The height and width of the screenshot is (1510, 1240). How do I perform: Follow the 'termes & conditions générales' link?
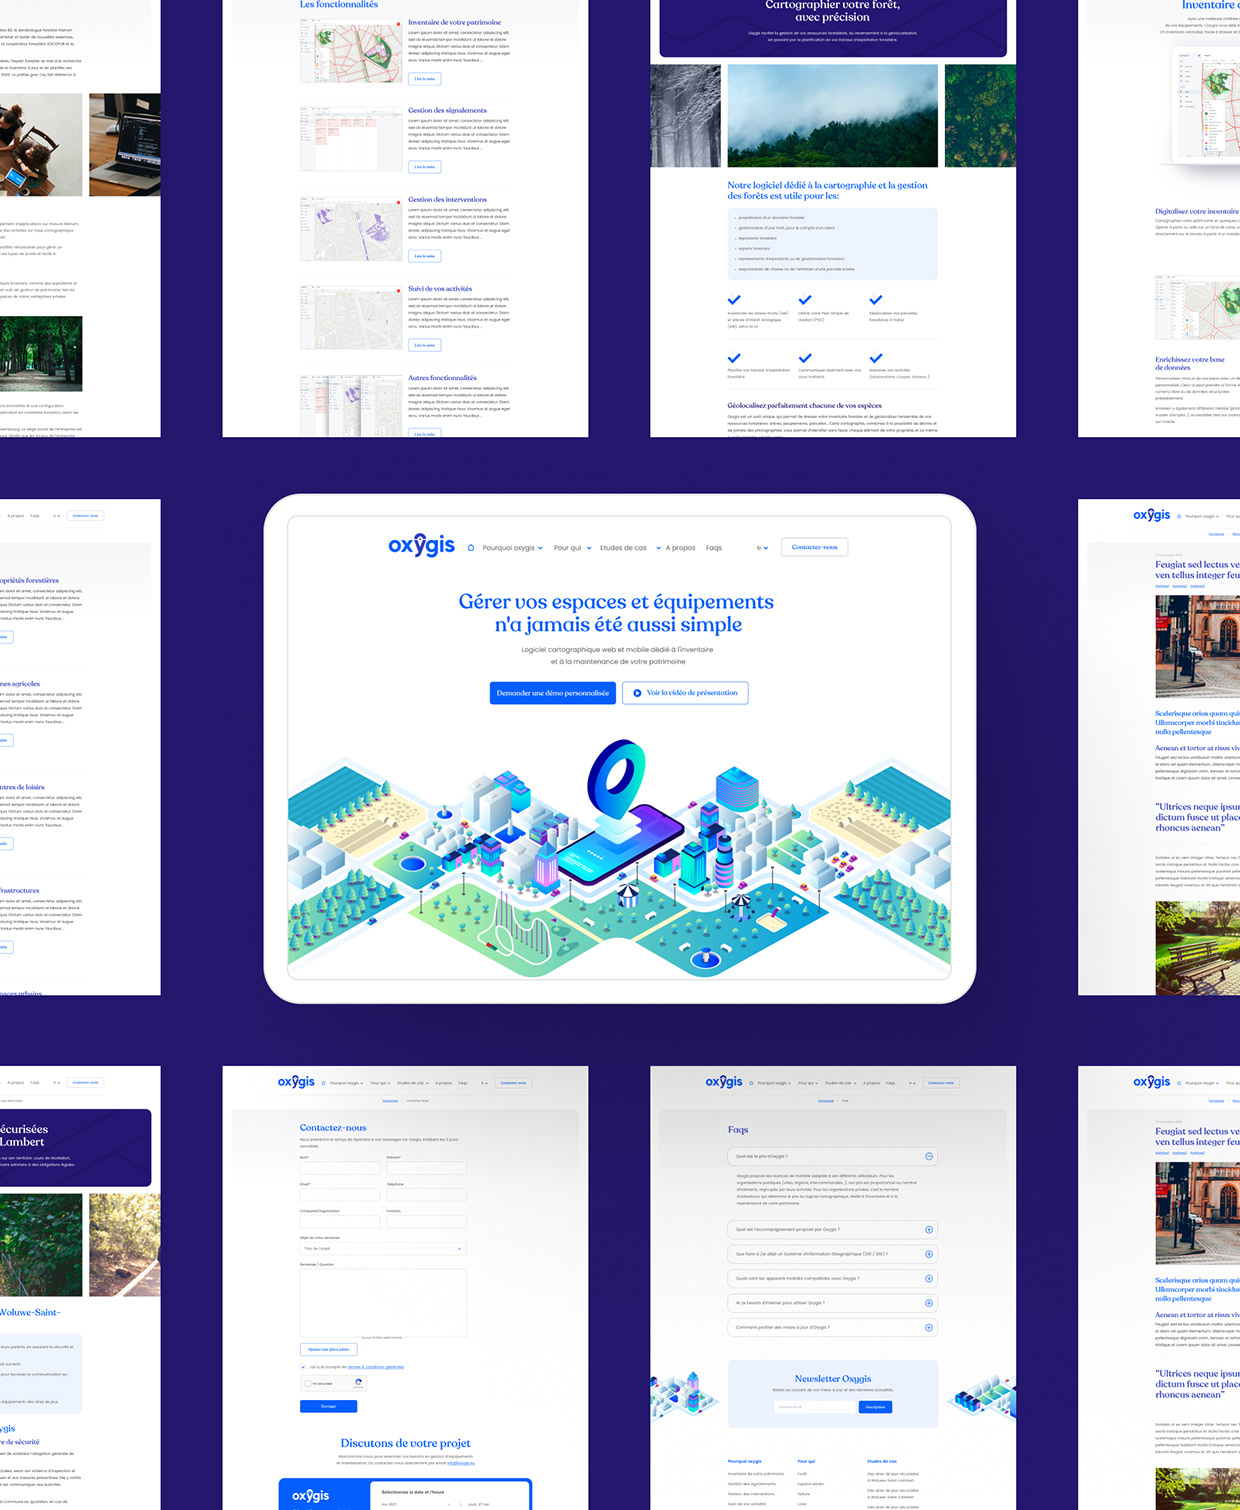pos(375,1367)
